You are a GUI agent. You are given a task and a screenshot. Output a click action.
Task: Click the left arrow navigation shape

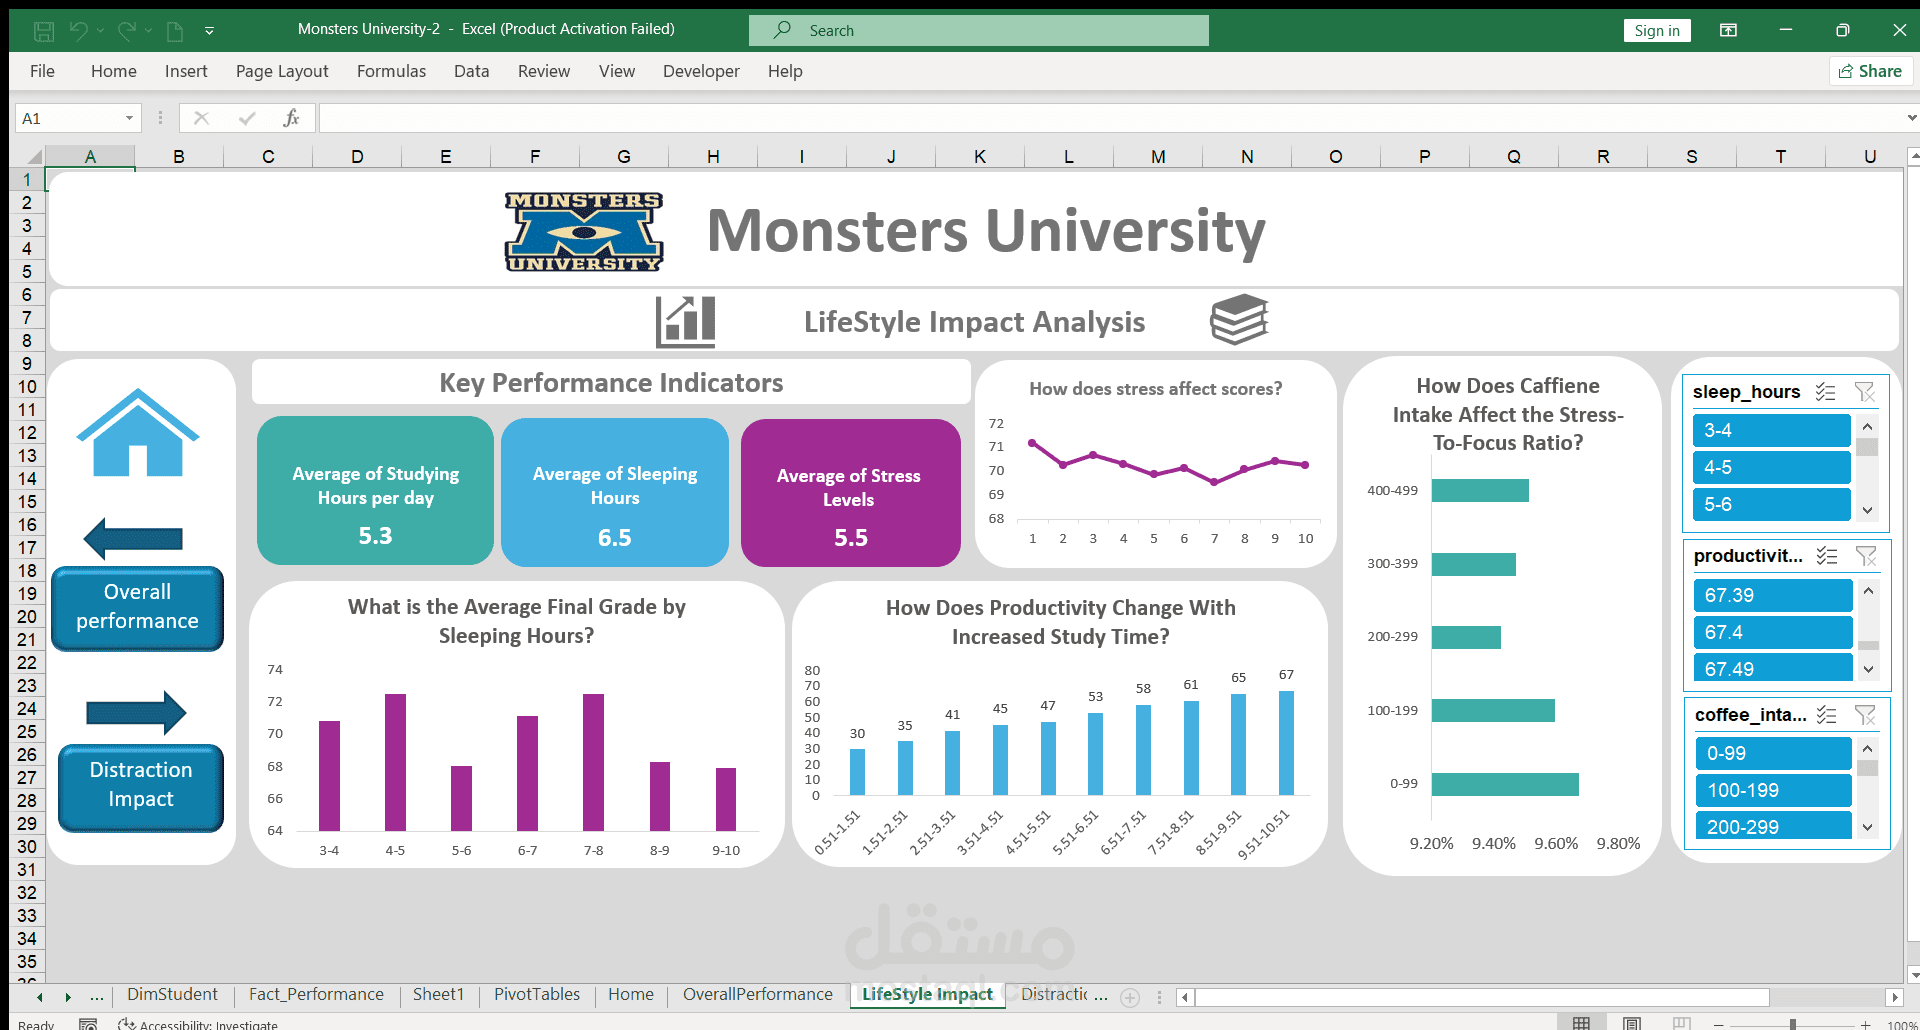[133, 539]
